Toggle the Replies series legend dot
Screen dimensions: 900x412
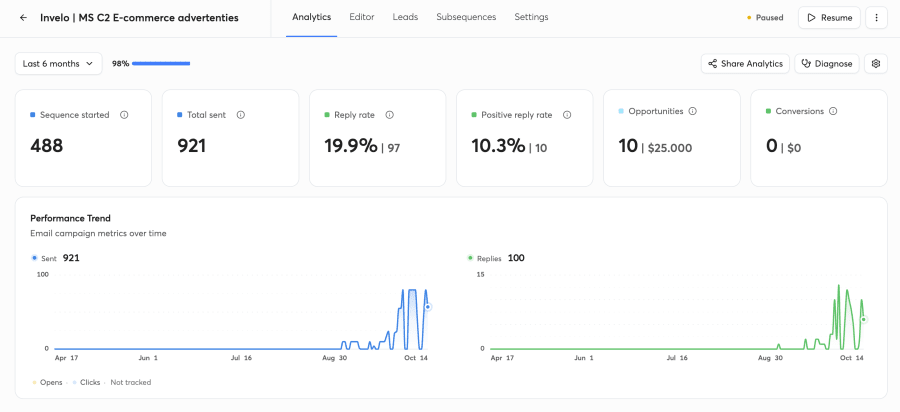(470, 258)
